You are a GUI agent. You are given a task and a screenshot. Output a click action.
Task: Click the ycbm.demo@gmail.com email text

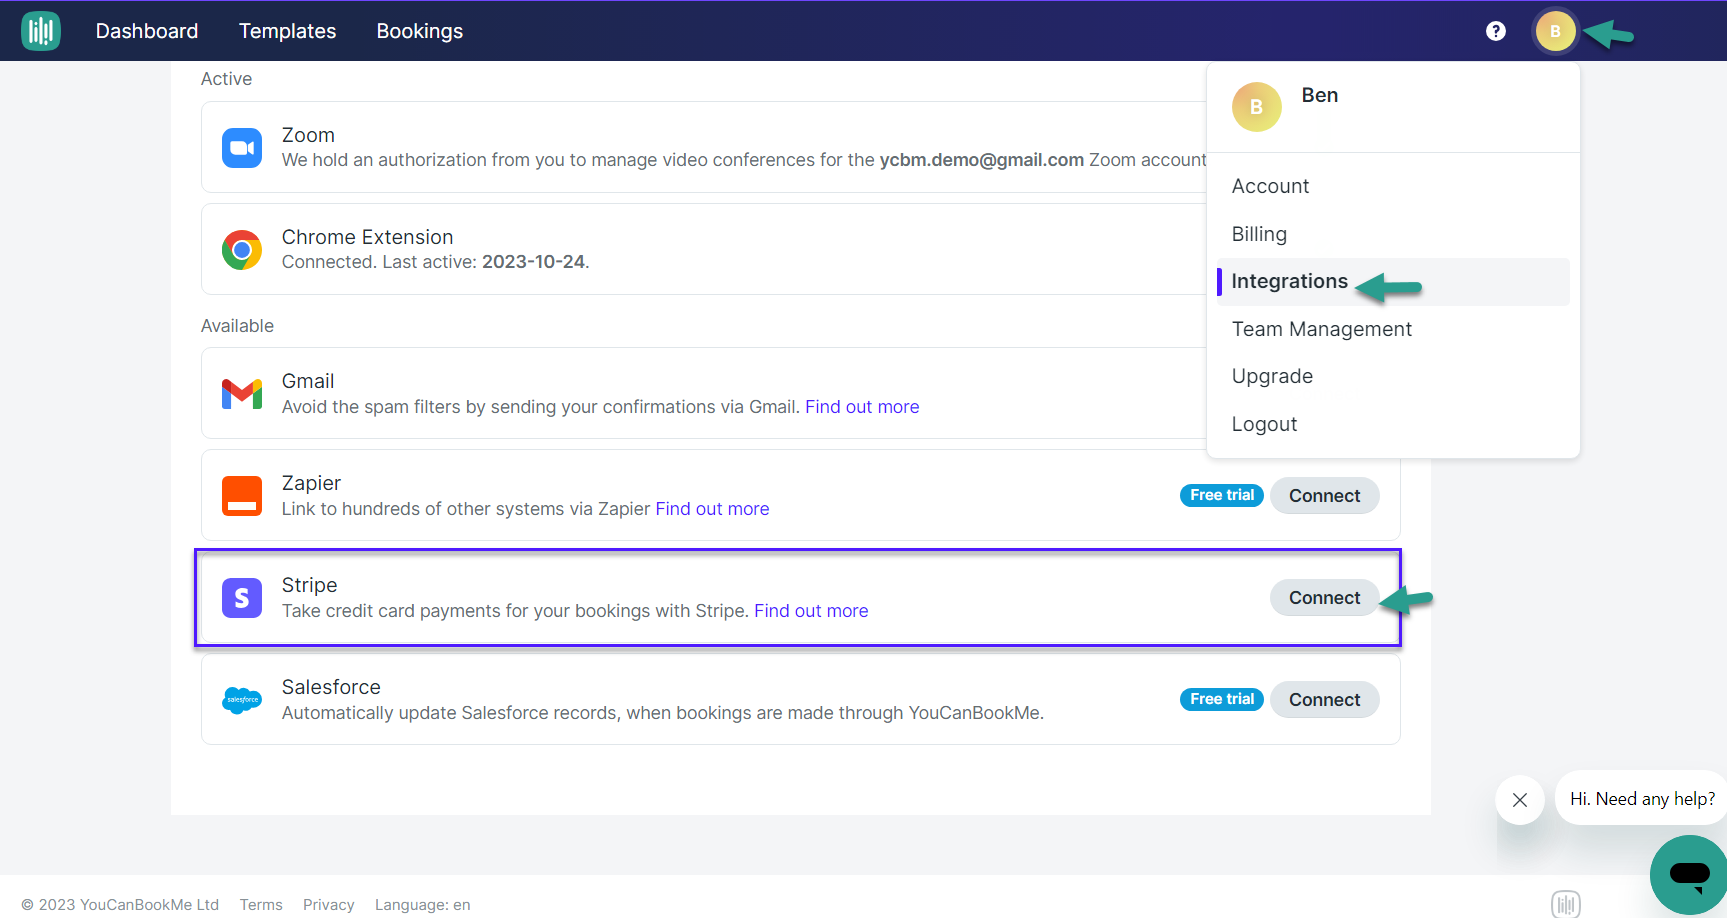(x=981, y=160)
